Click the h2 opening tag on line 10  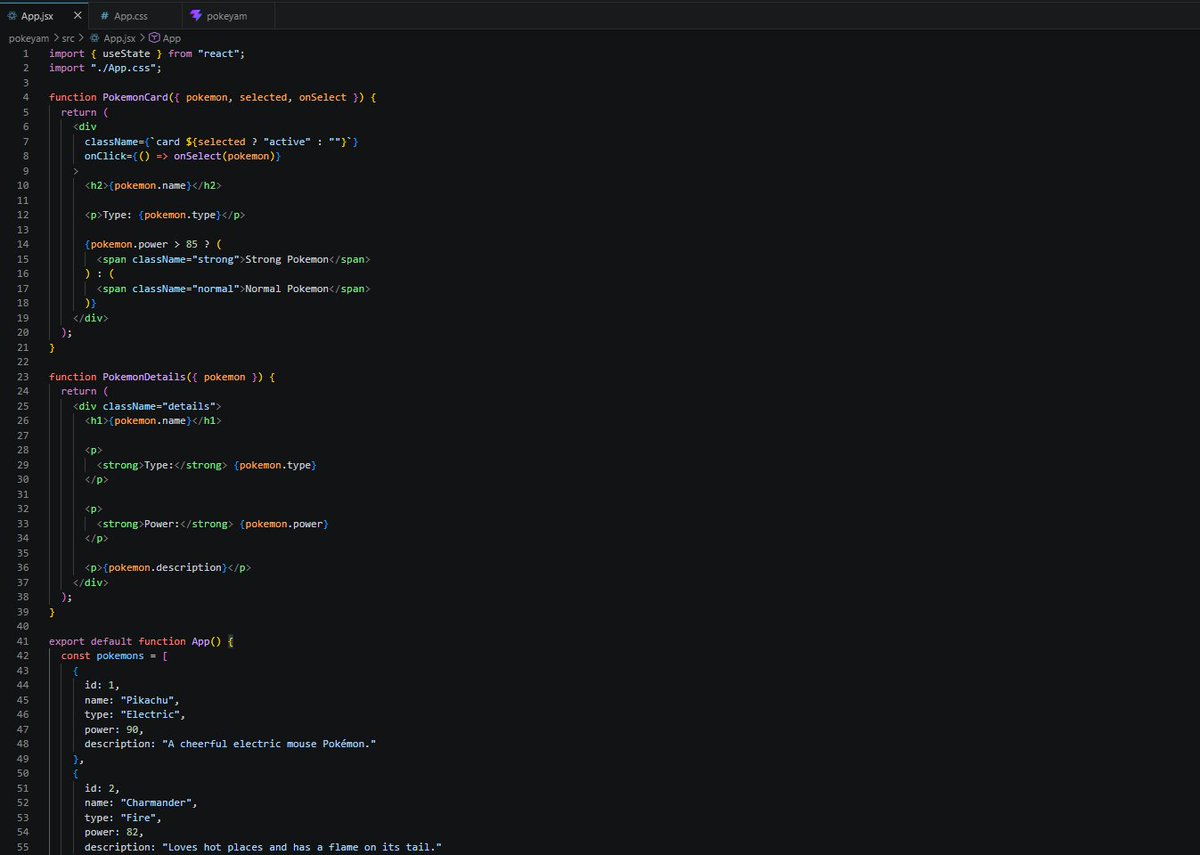pyautogui.click(x=97, y=186)
